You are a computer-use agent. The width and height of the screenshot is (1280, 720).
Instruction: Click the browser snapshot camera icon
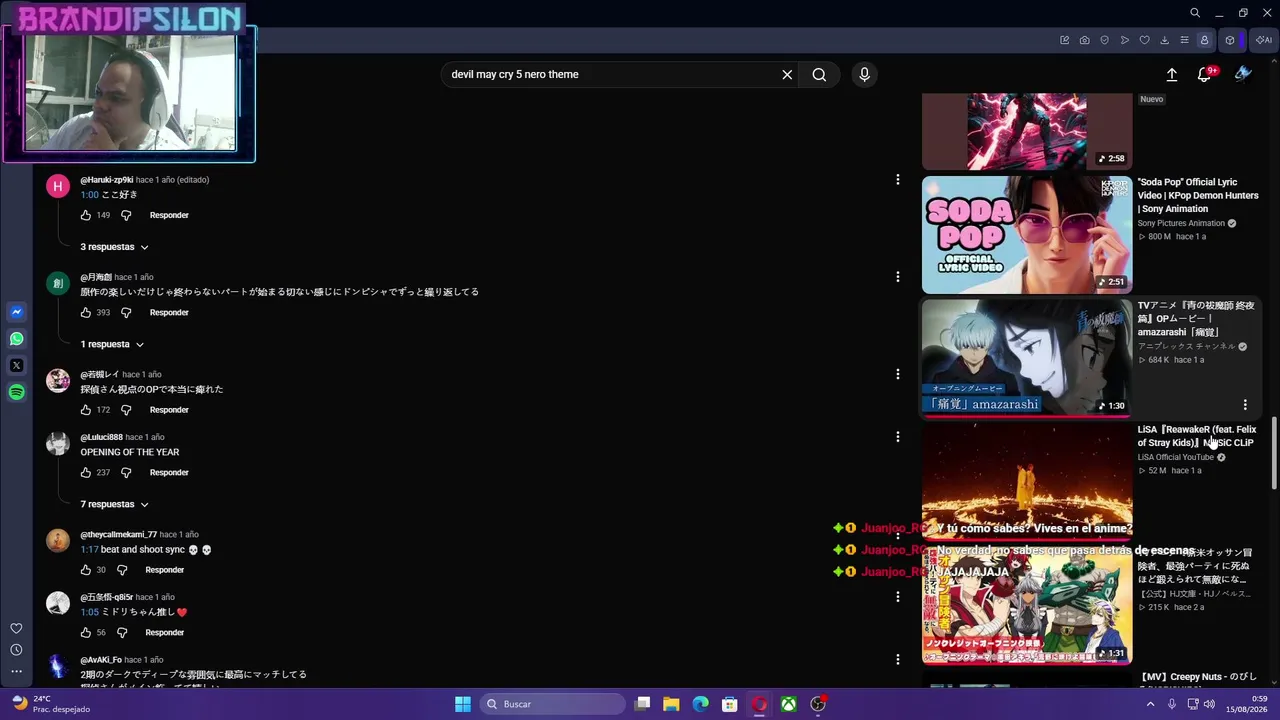tap(1085, 40)
